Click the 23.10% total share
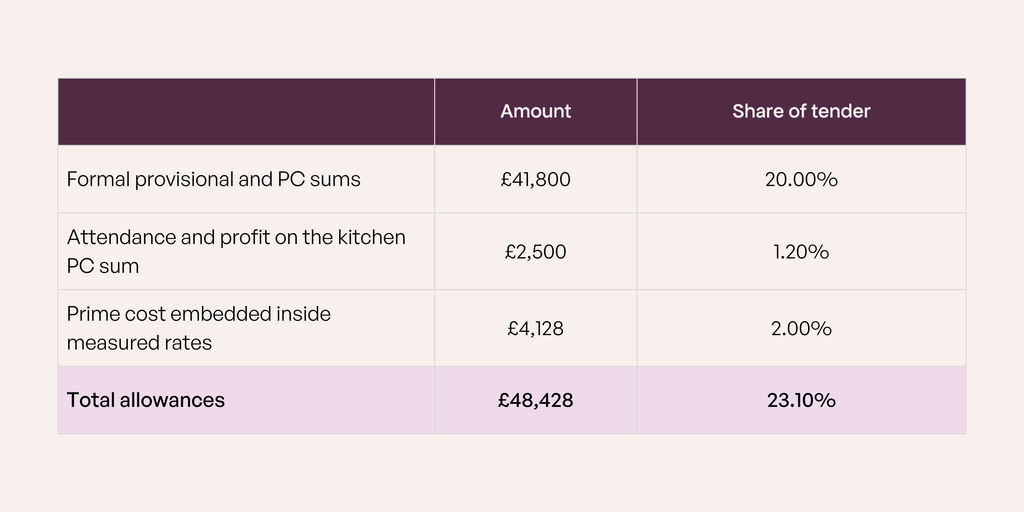The image size is (1024, 512). click(801, 400)
